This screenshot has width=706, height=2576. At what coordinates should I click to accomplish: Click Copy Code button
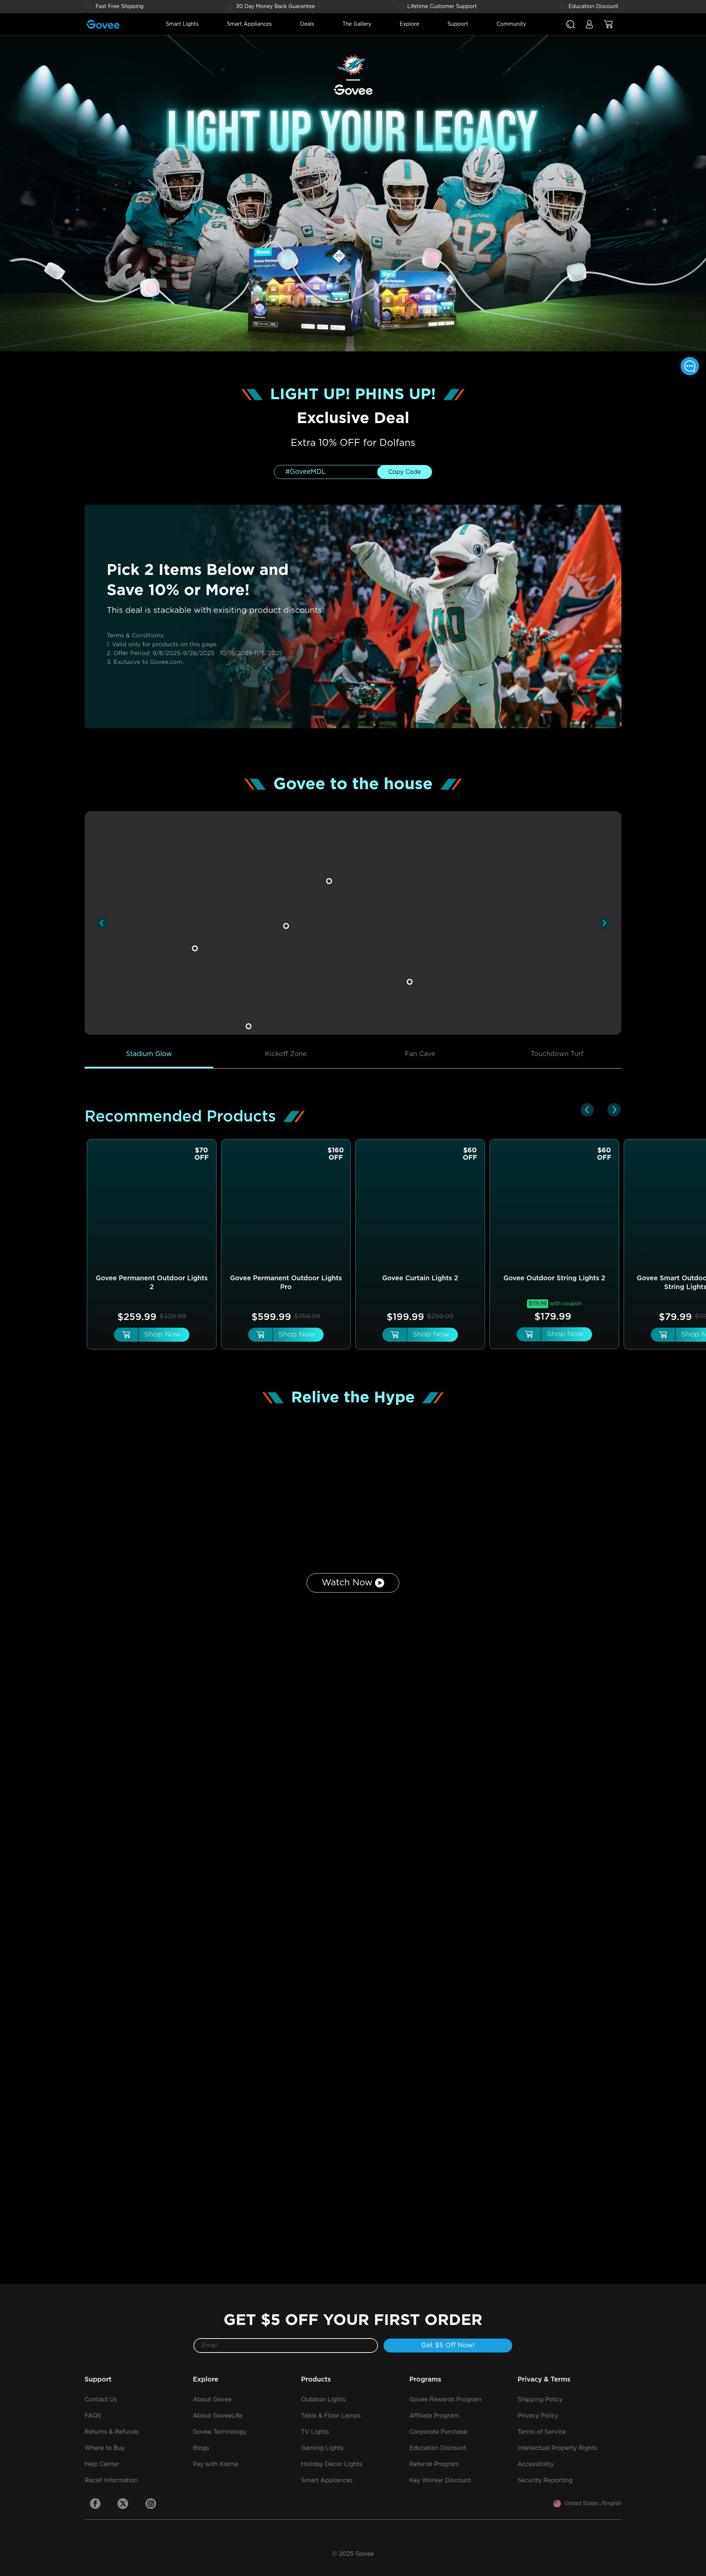tap(404, 472)
